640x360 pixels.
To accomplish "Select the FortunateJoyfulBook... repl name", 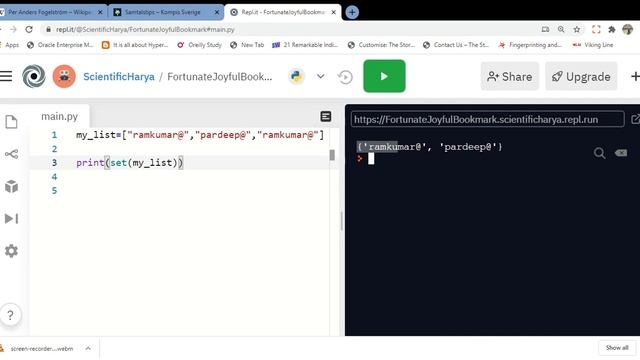I will (220, 77).
